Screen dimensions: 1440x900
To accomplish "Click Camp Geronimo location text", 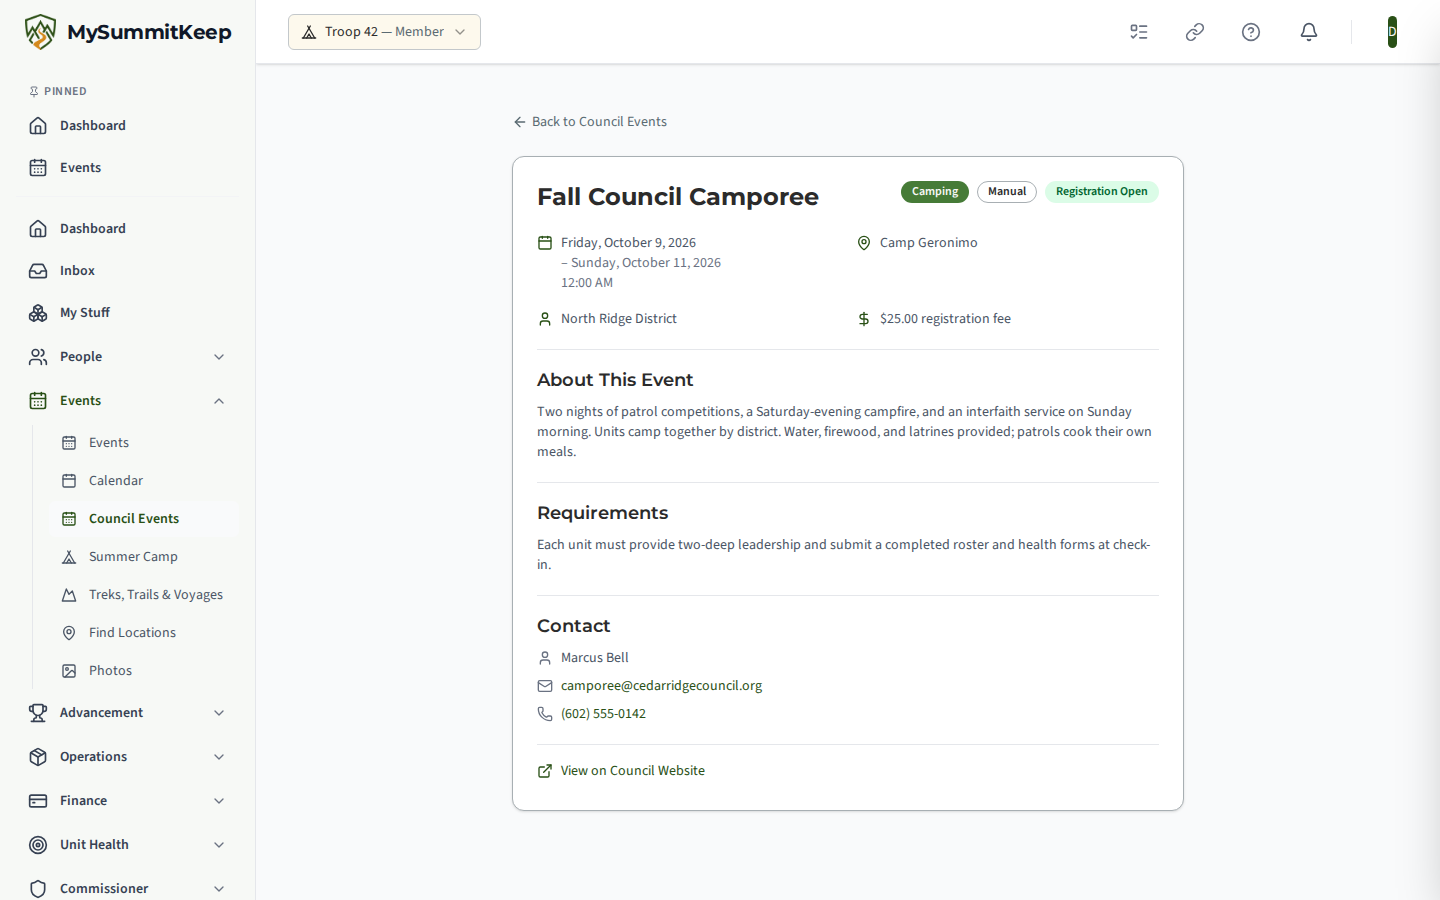I will [929, 243].
